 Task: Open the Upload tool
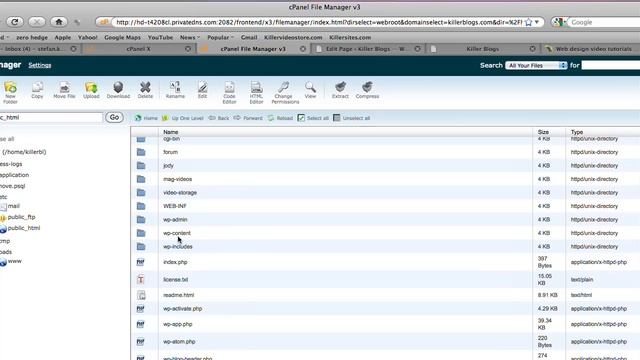[91, 90]
